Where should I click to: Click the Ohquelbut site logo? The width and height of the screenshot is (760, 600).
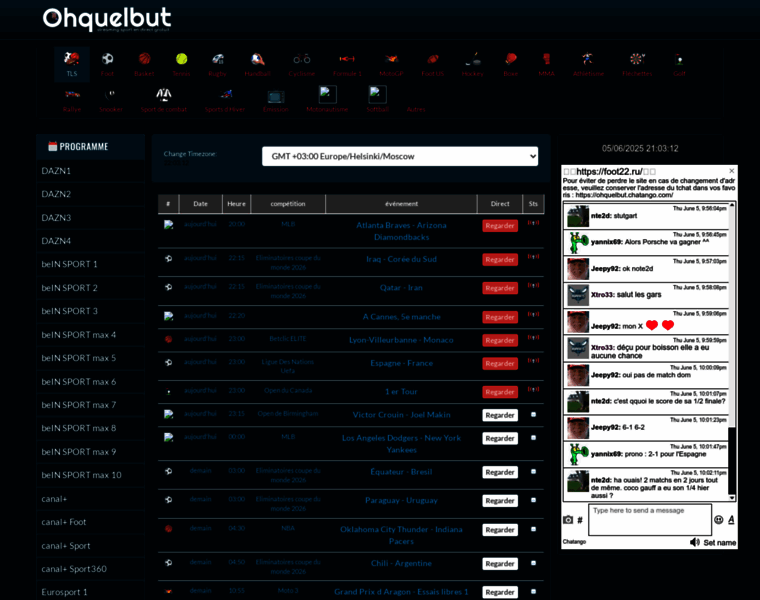107,18
